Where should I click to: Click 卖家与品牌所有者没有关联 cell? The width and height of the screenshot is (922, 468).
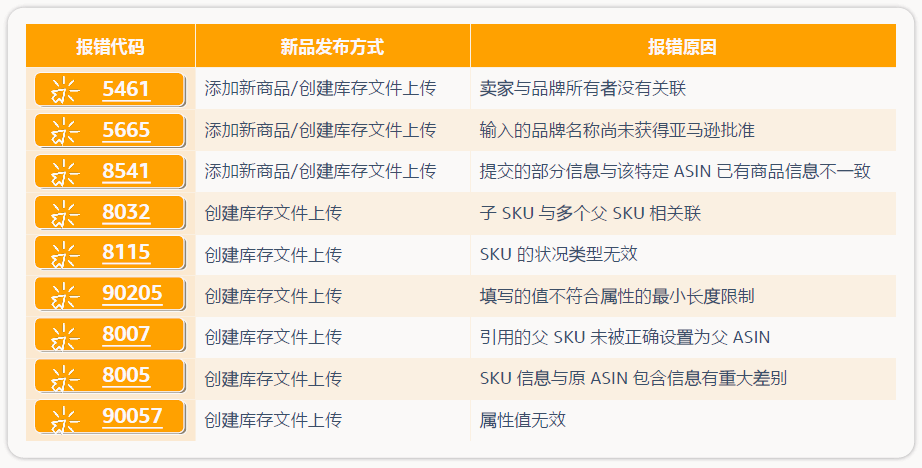tap(683, 89)
